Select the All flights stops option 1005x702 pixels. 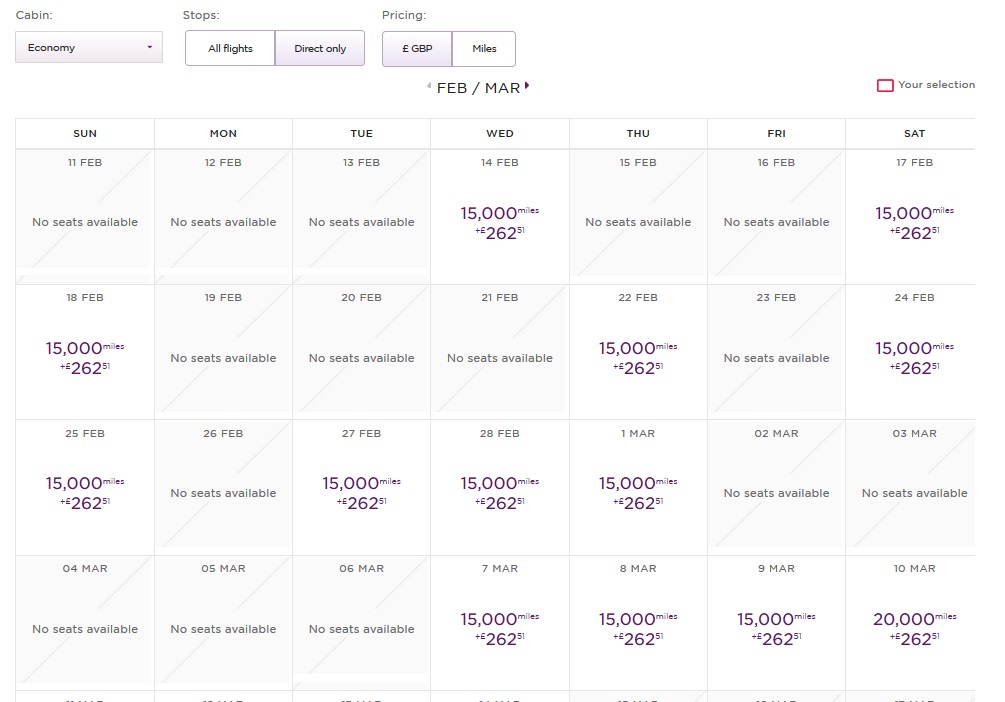(230, 48)
